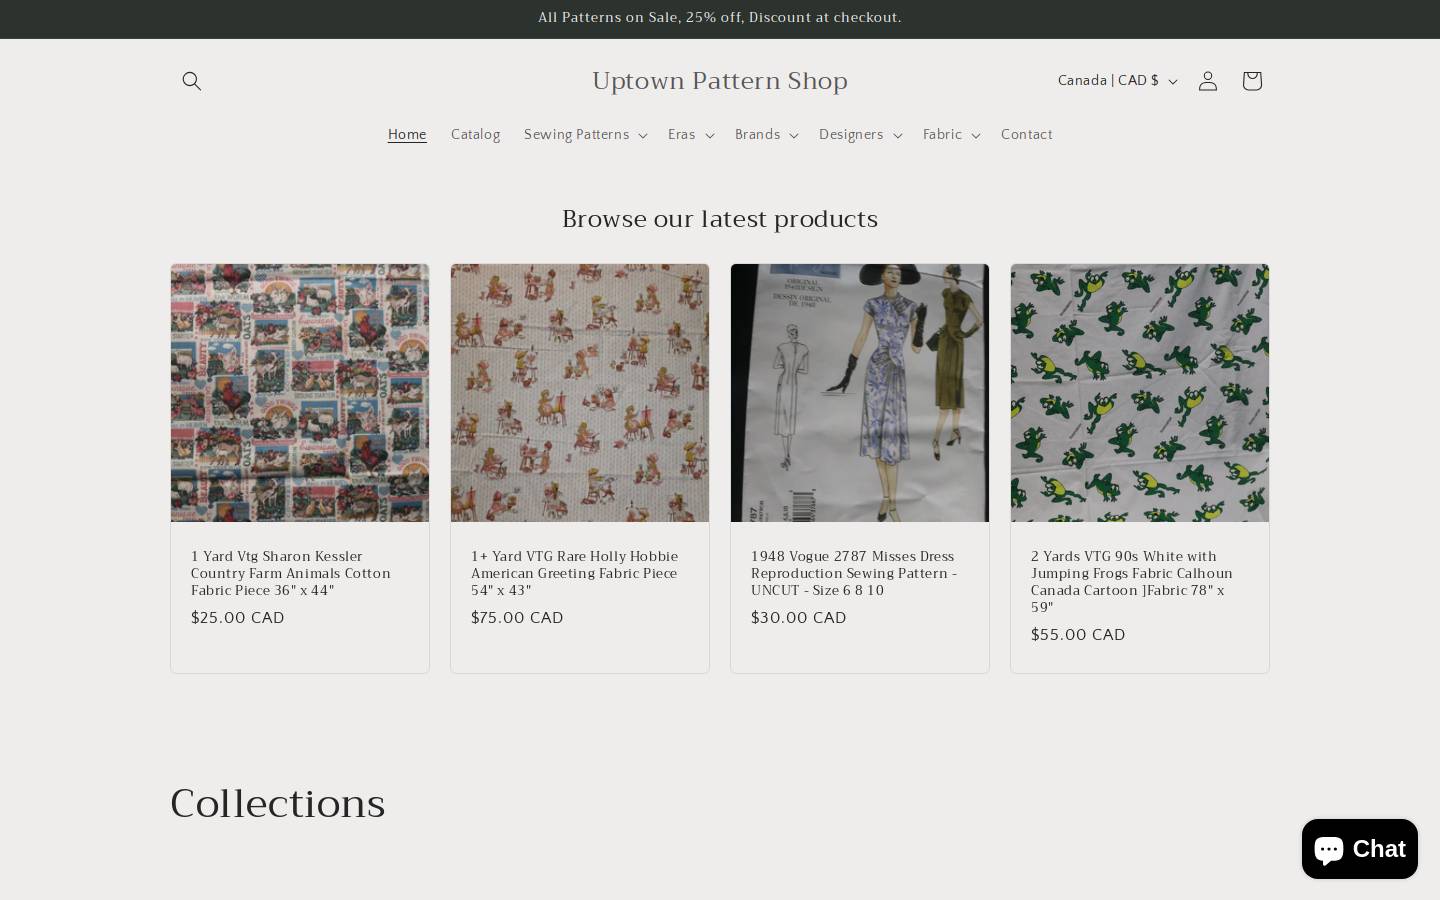1440x900 pixels.
Task: Click the $75.00 CAD price
Action: pos(517,618)
